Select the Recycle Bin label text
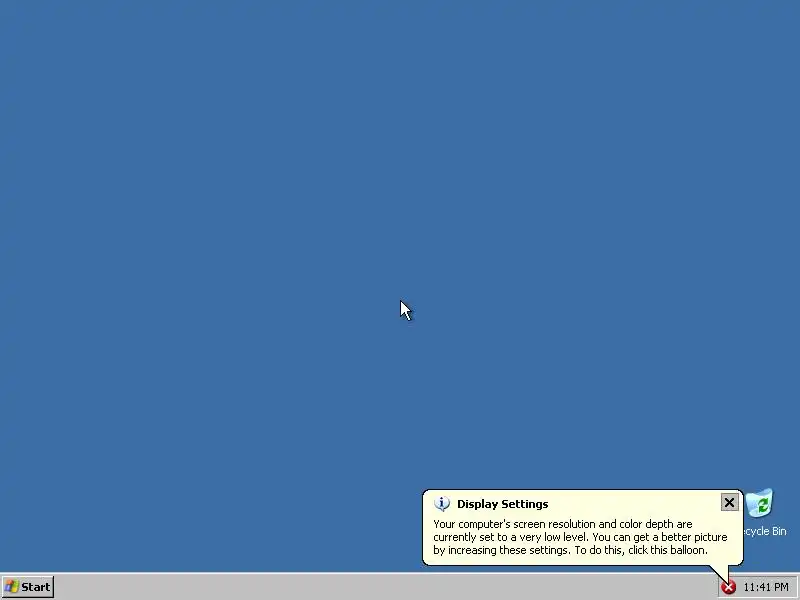The height and width of the screenshot is (600, 800). pos(765,531)
